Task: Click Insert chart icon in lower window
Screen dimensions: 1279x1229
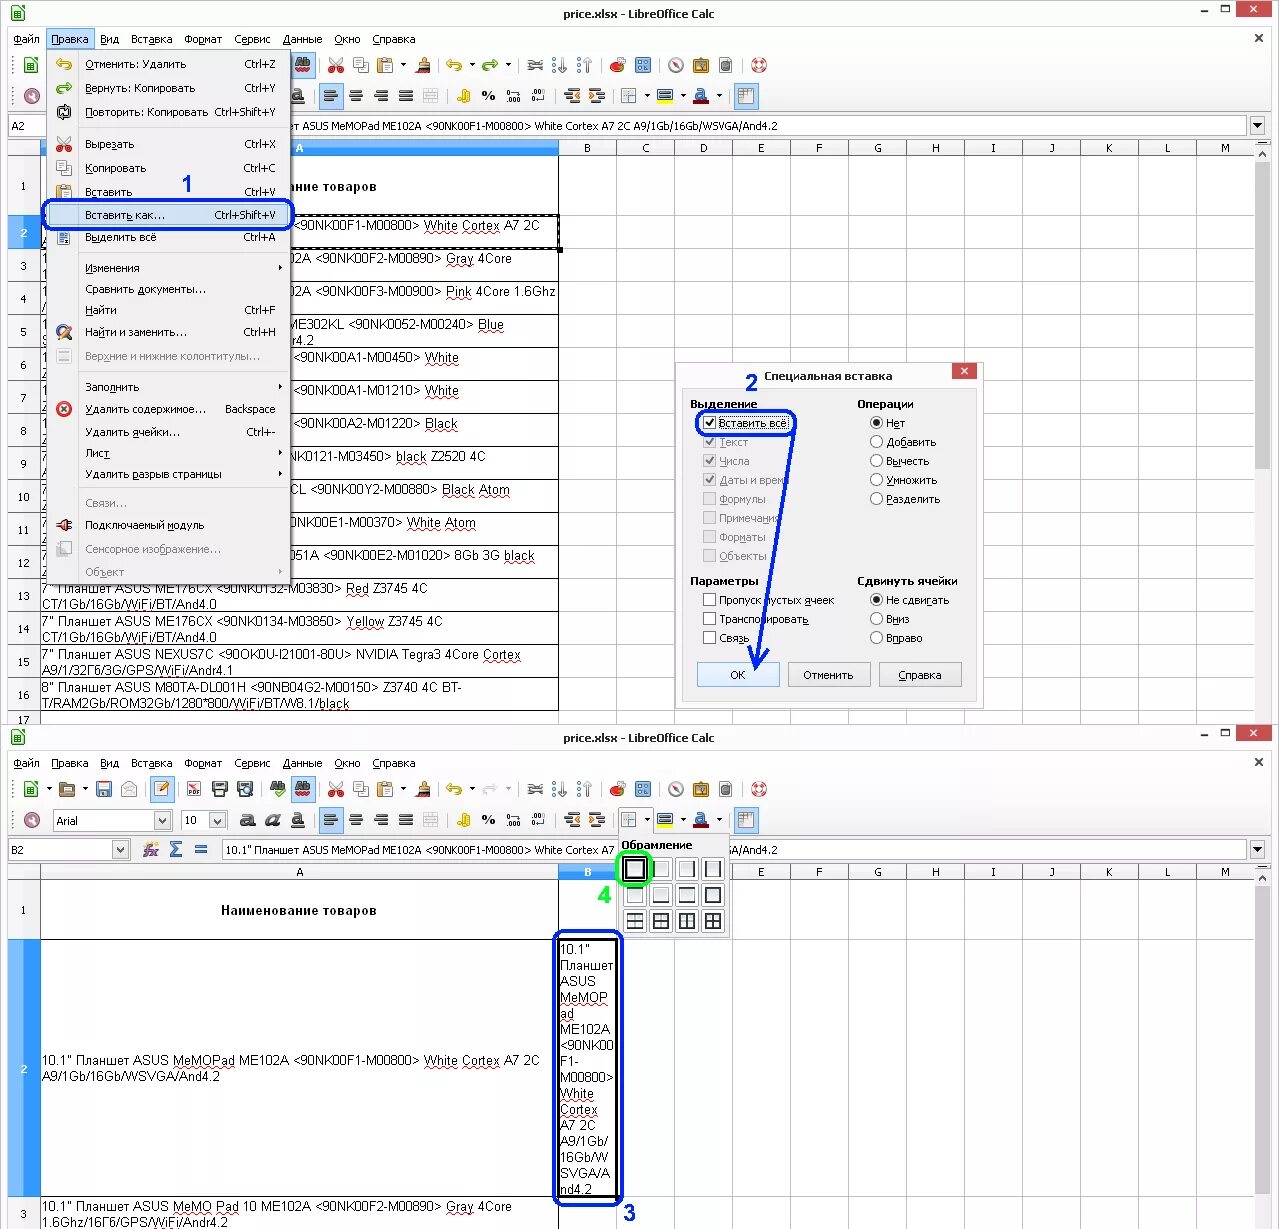Action: [x=618, y=789]
